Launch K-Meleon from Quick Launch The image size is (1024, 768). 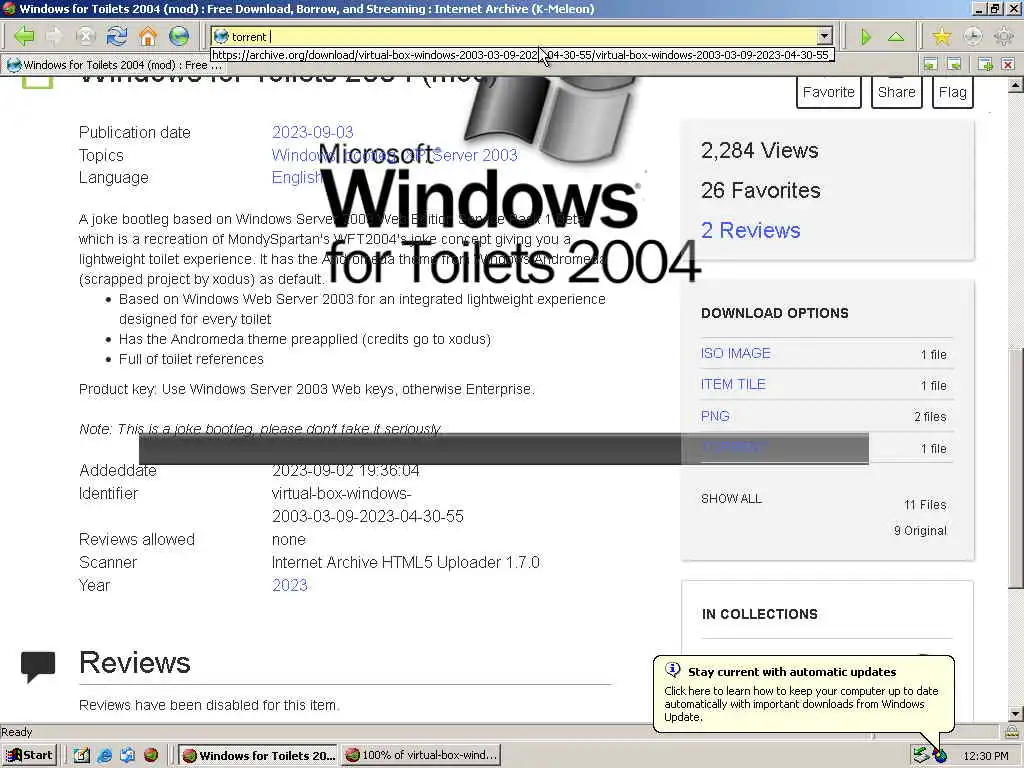[x=151, y=755]
